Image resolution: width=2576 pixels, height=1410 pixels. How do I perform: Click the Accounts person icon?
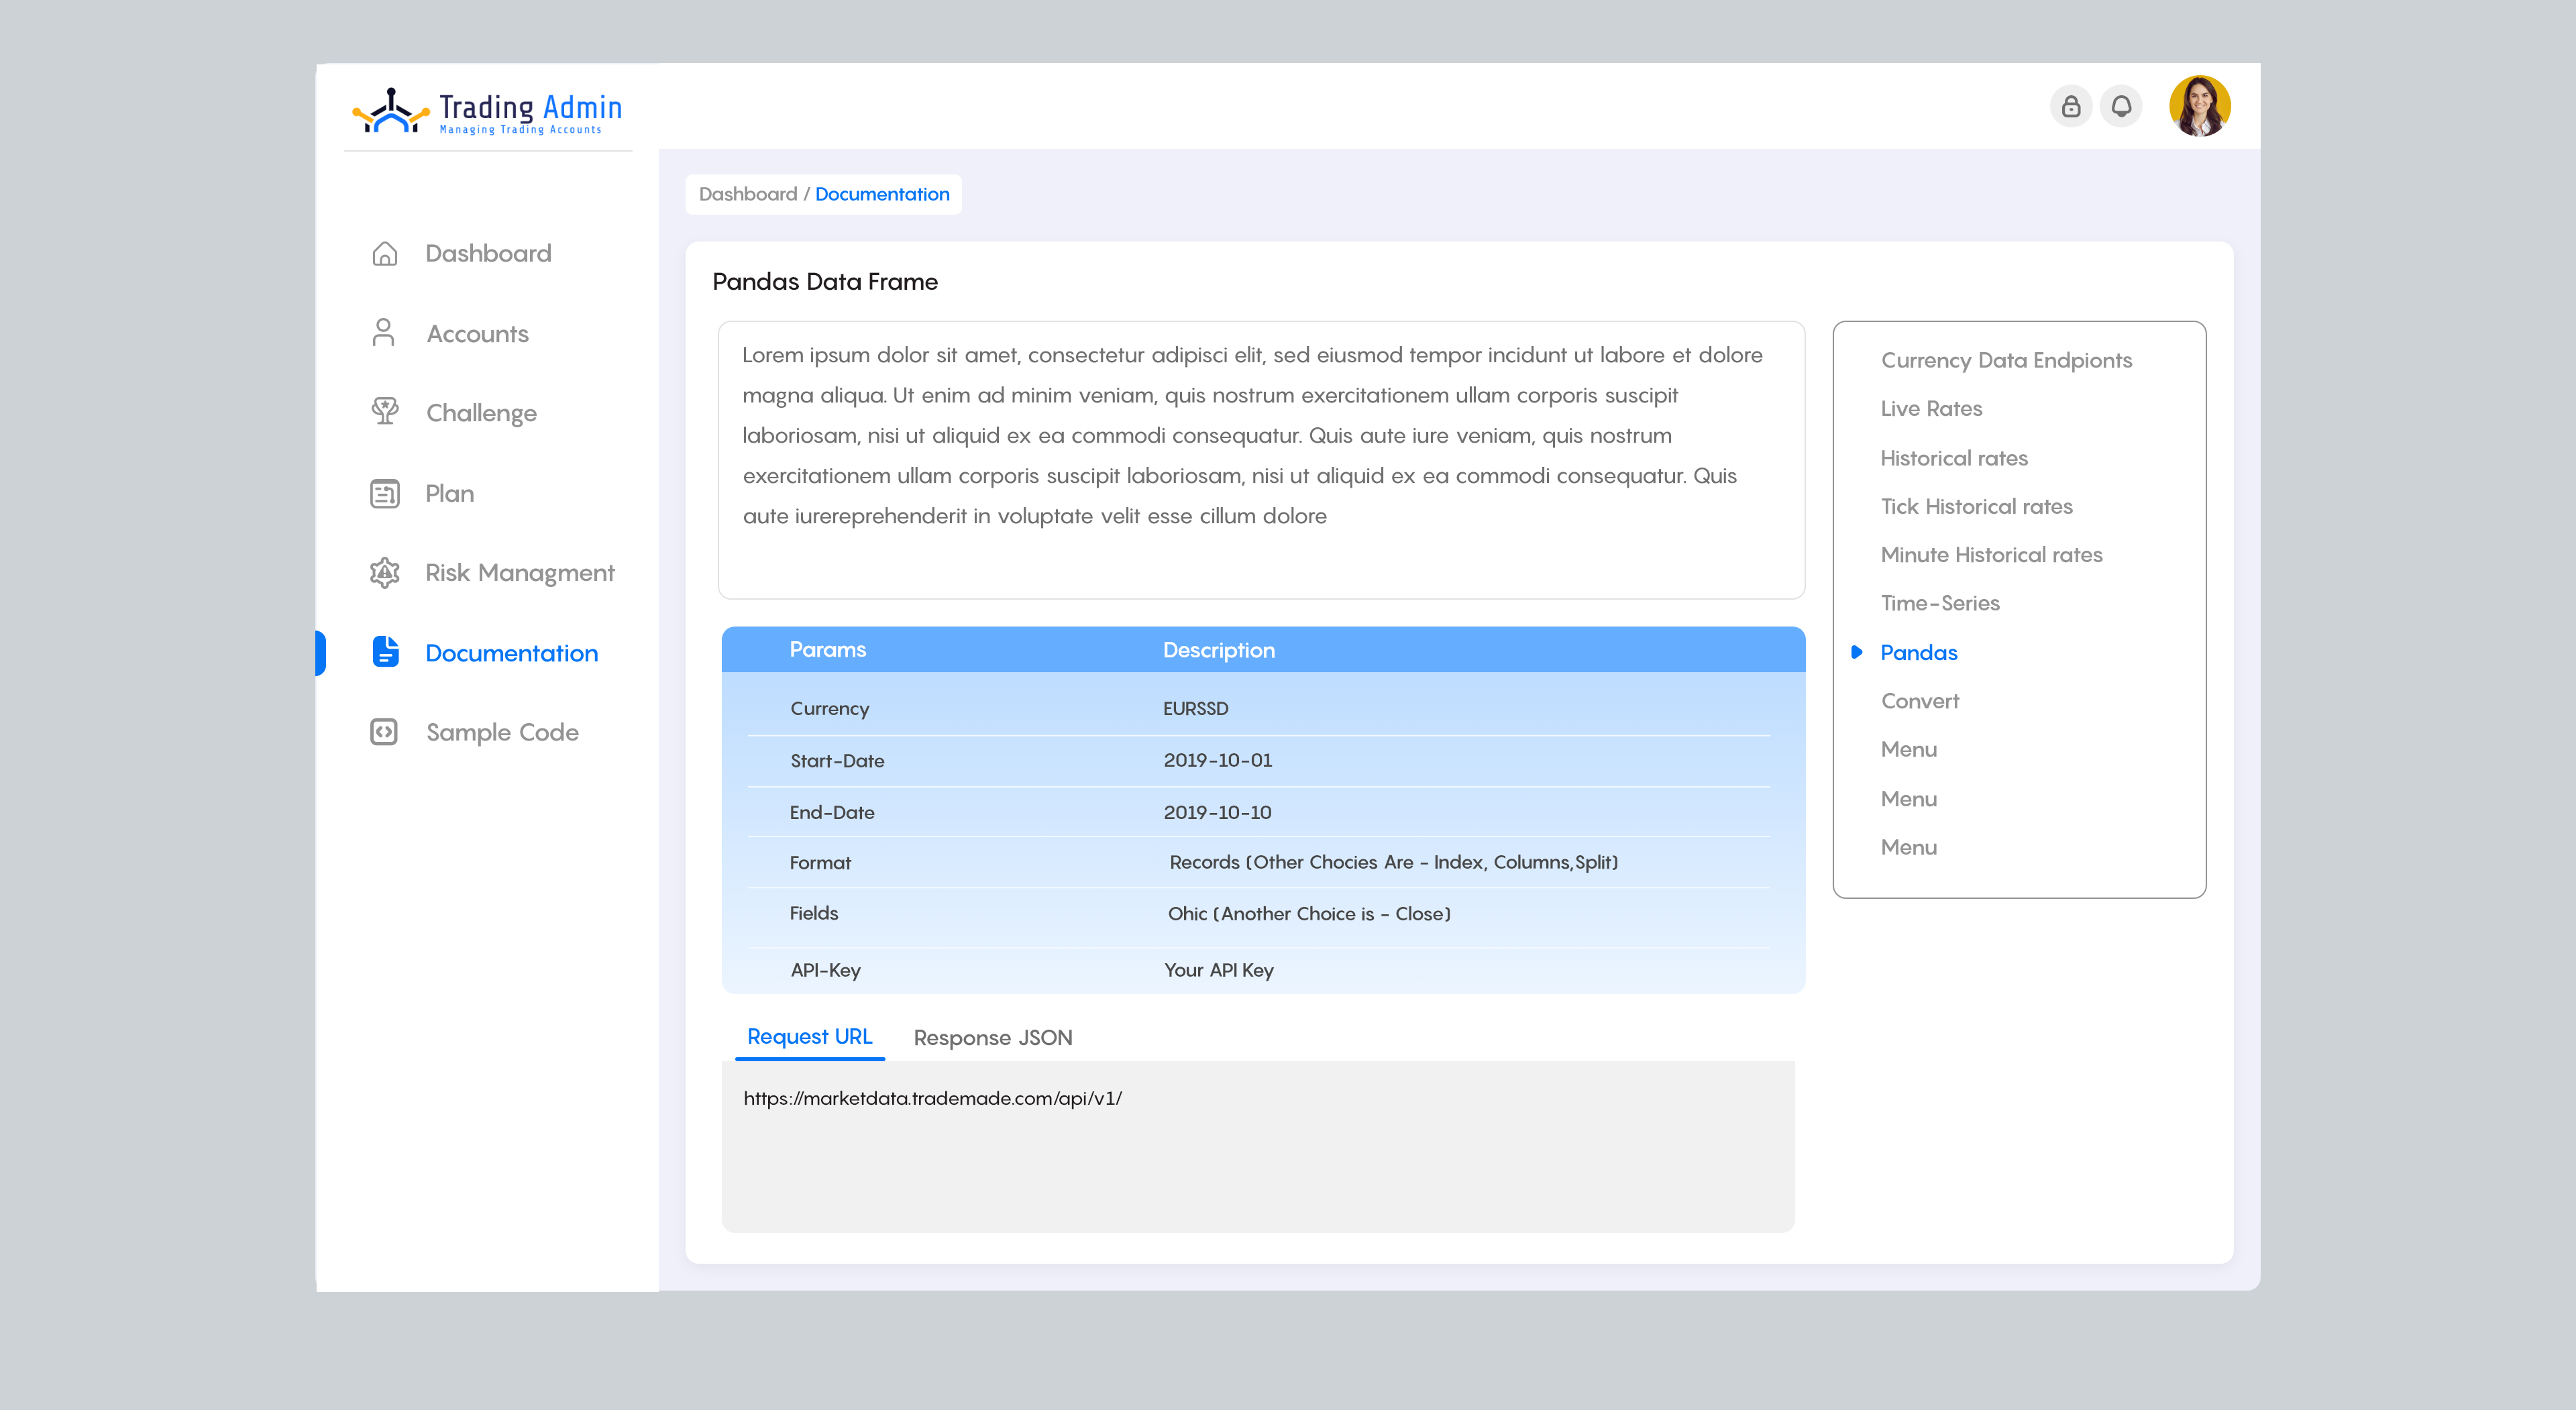[385, 333]
